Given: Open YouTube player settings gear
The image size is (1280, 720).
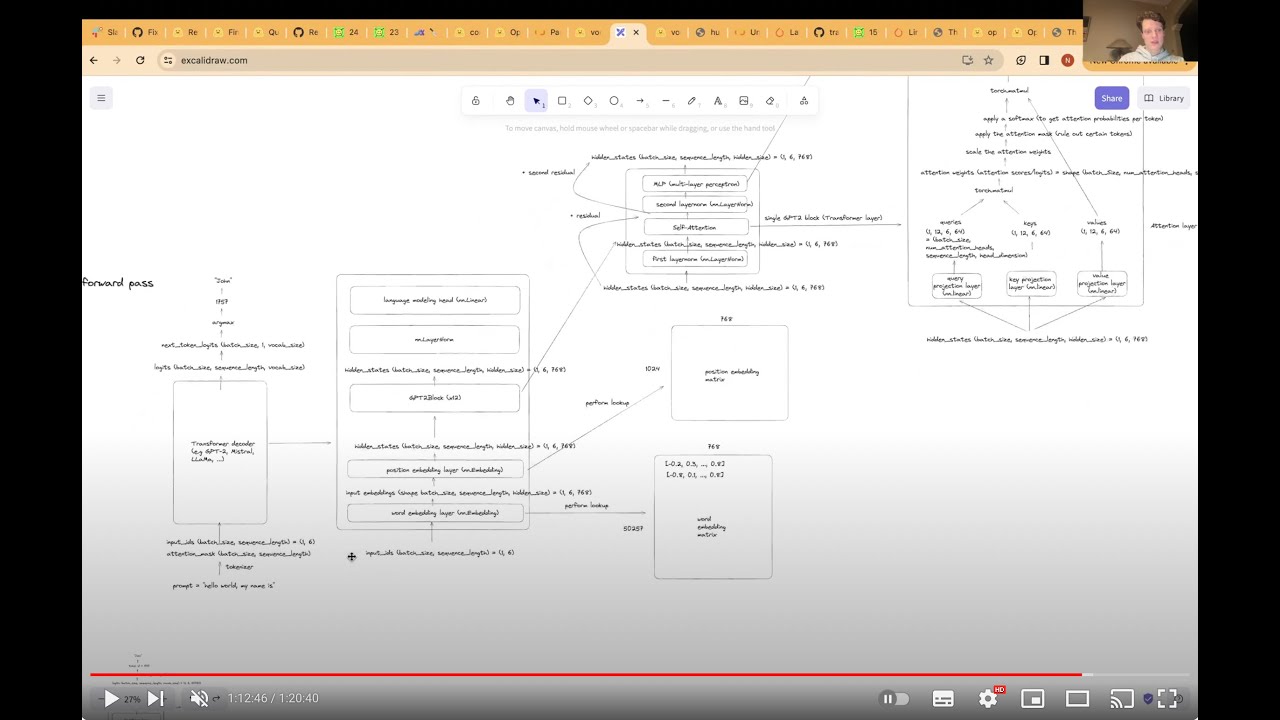Looking at the screenshot, I should point(988,699).
